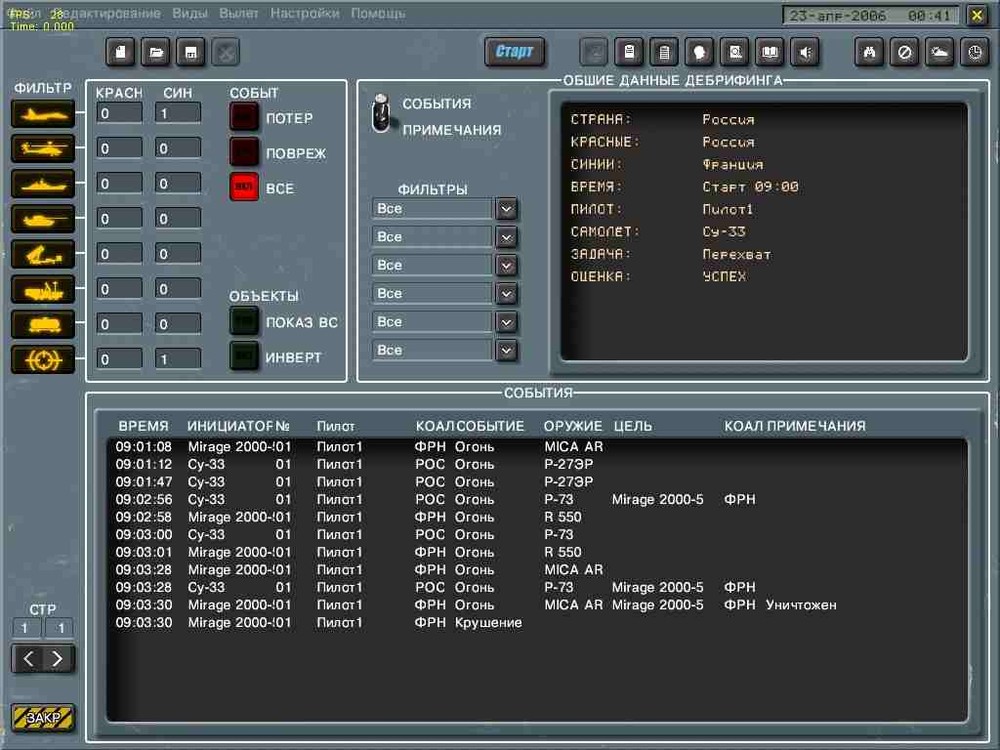
Task: Enable the ПОТЕР events toggle
Action: [x=244, y=118]
